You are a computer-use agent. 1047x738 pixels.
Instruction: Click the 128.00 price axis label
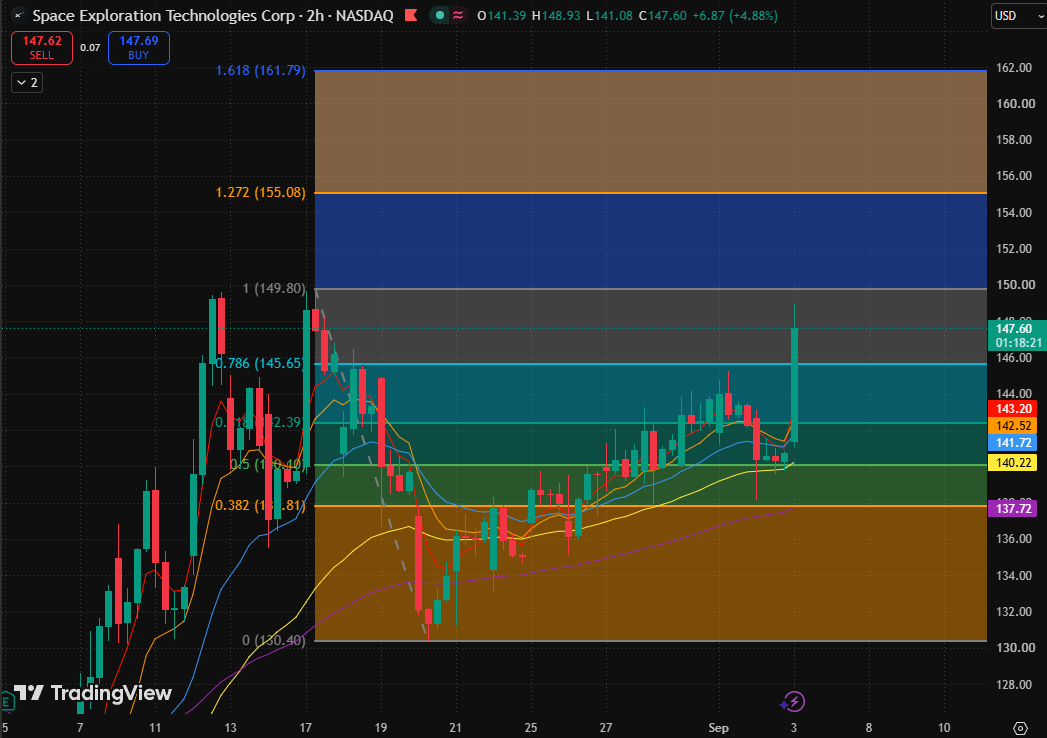[1016, 684]
